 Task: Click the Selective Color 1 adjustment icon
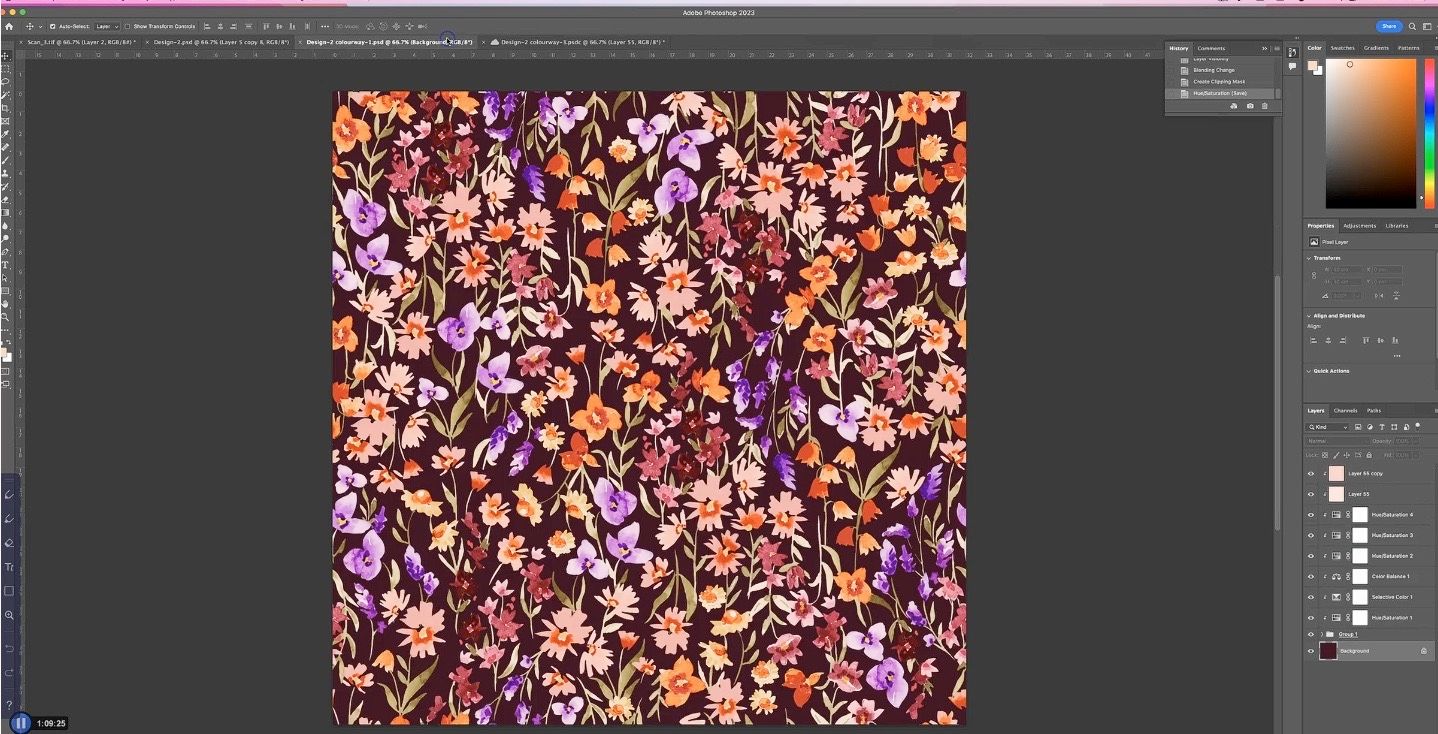pyautogui.click(x=1335, y=597)
